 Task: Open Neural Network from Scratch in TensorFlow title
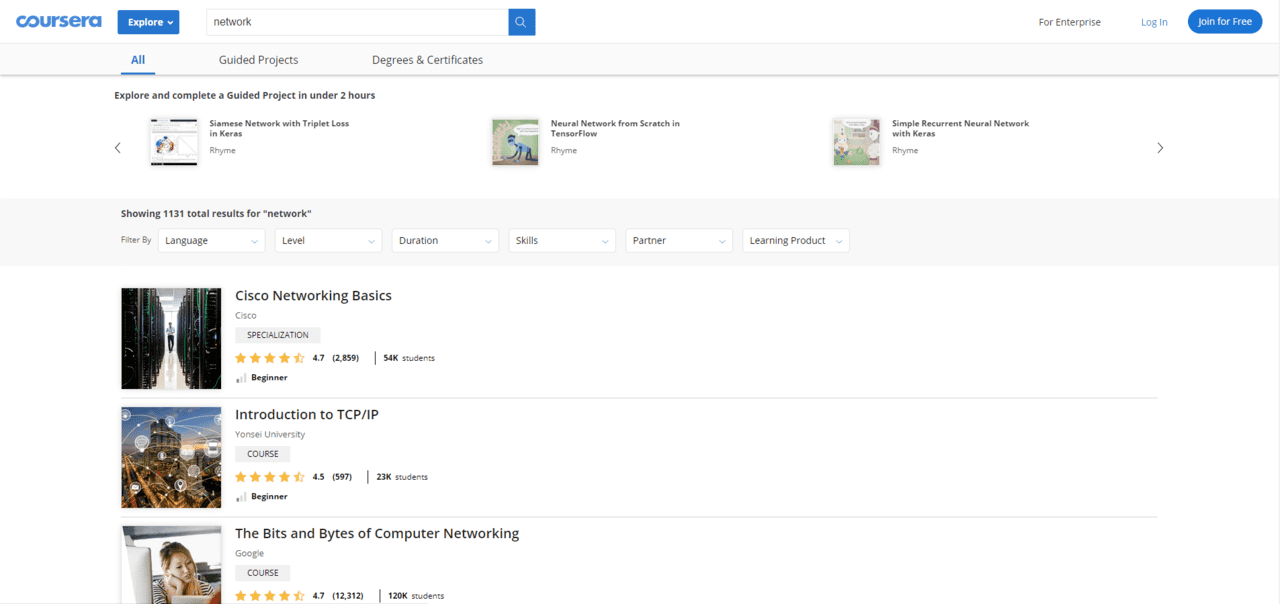point(615,128)
